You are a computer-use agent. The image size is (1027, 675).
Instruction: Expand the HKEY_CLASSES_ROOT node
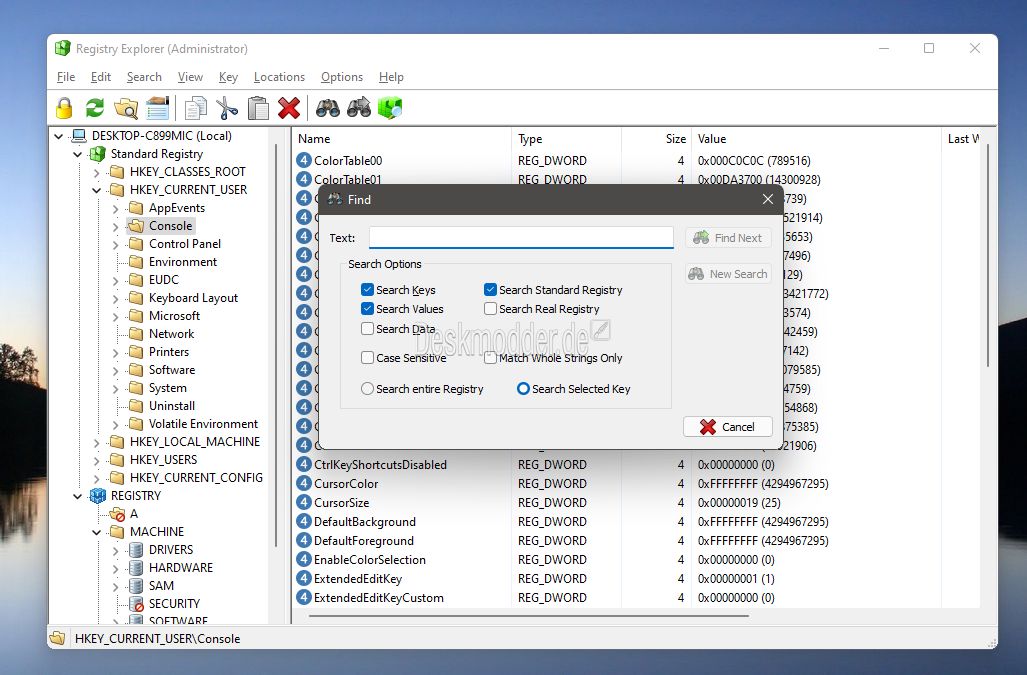(x=96, y=172)
